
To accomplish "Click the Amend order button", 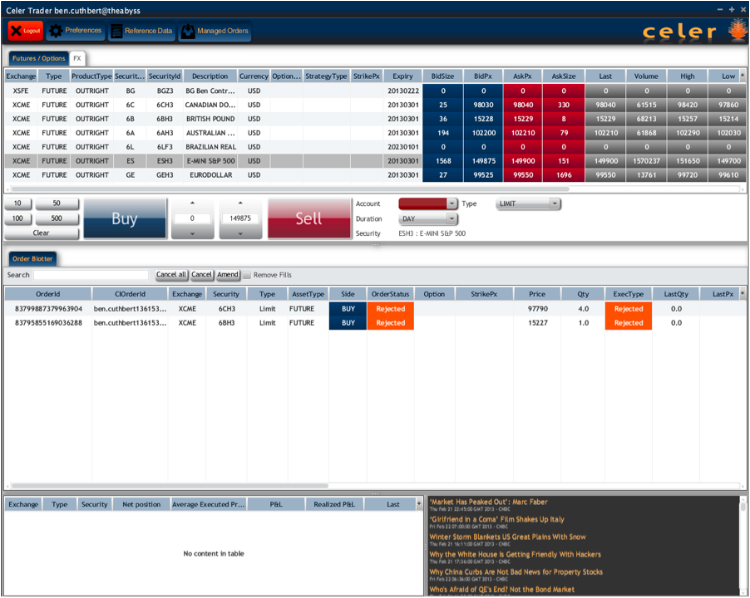I will (x=228, y=275).
